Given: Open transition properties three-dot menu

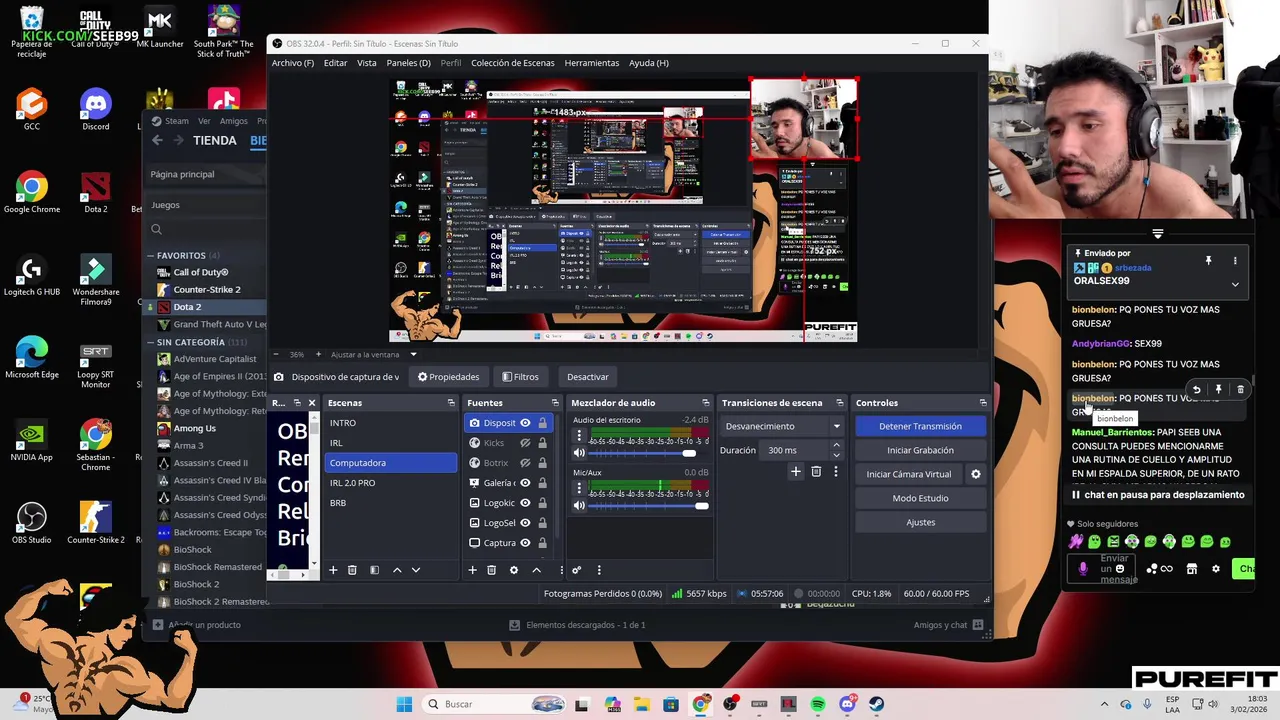Looking at the screenshot, I should 836,472.
